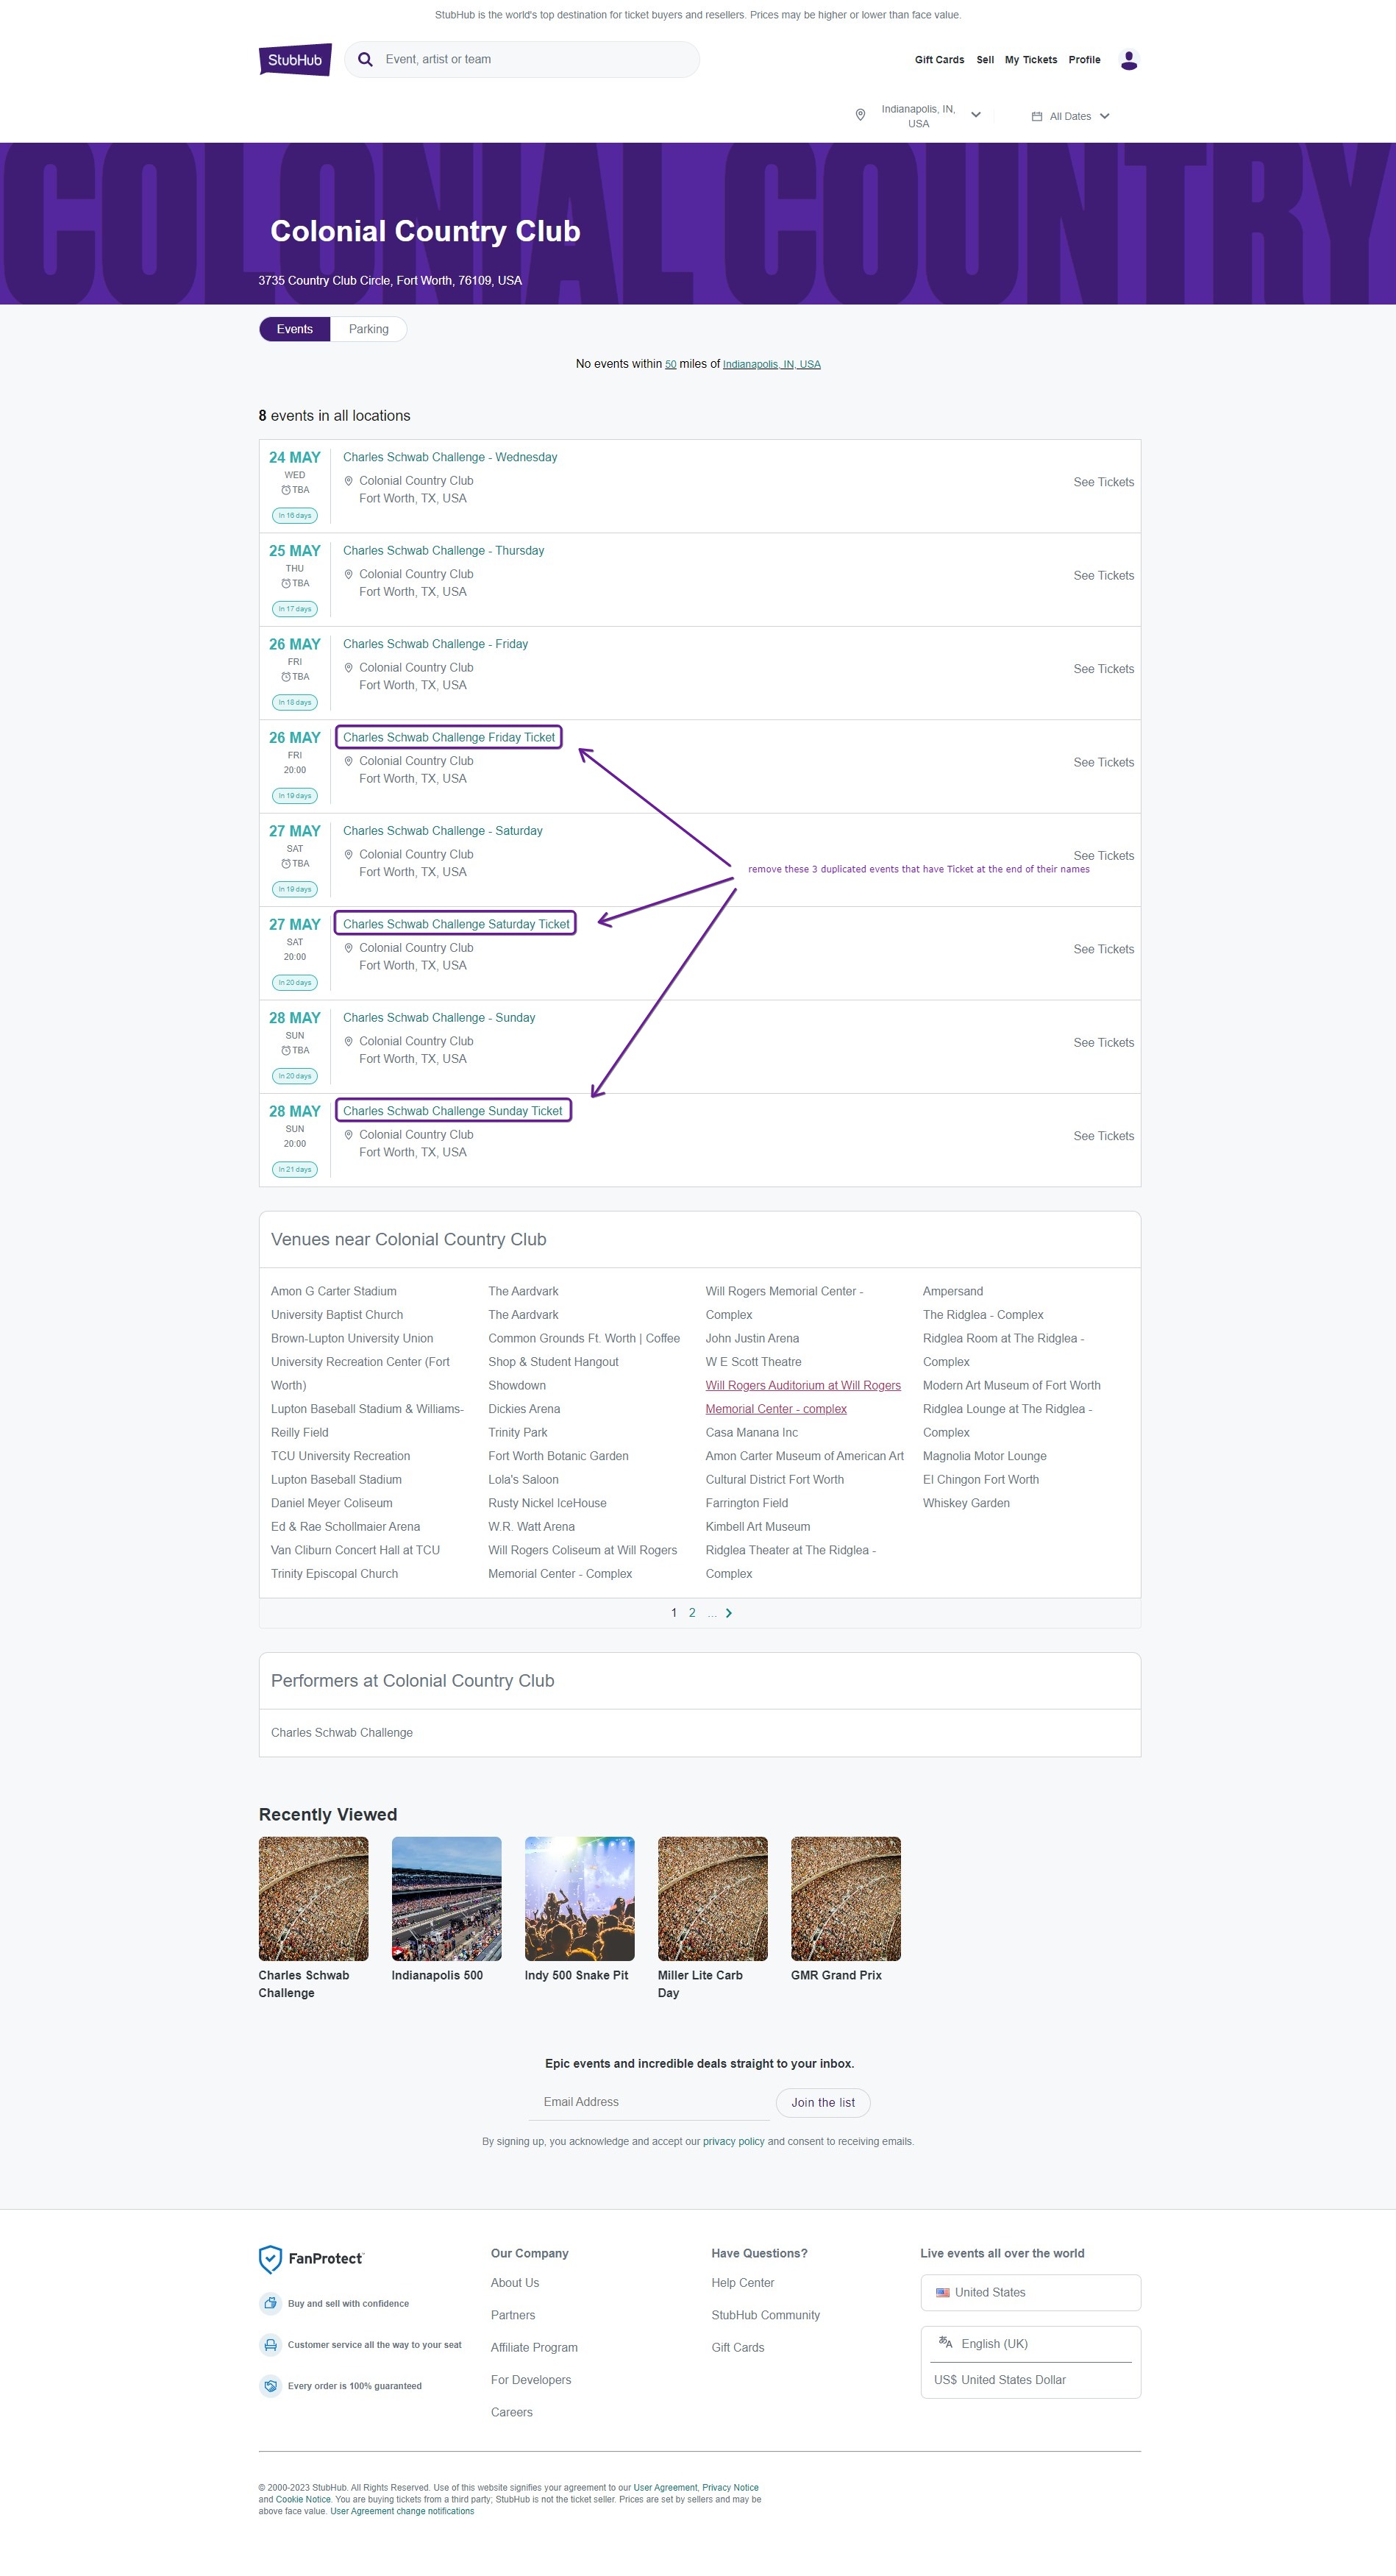See Tickets for the 26 May Friday TBA event
Viewport: 1396px width, 2576px height.
click(x=1104, y=669)
